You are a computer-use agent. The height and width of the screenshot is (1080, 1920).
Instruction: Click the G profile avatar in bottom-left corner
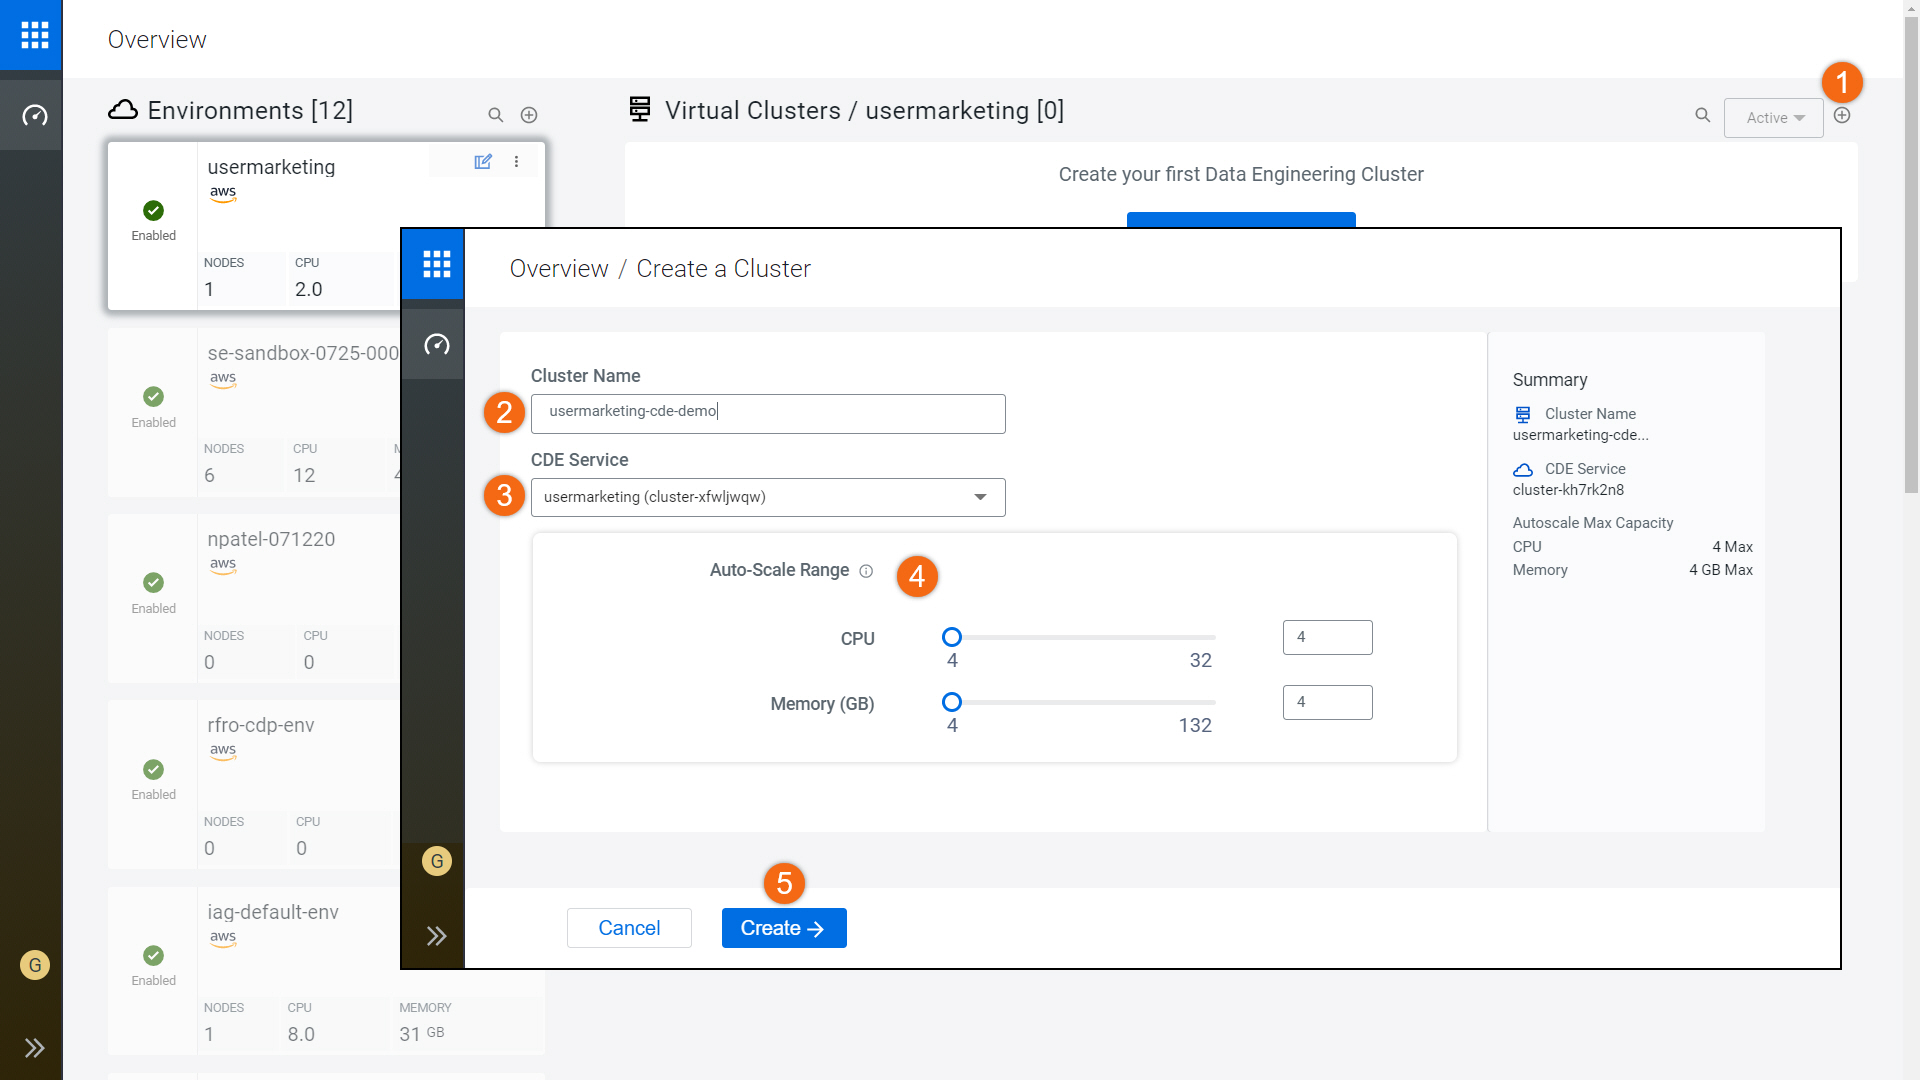tap(34, 965)
